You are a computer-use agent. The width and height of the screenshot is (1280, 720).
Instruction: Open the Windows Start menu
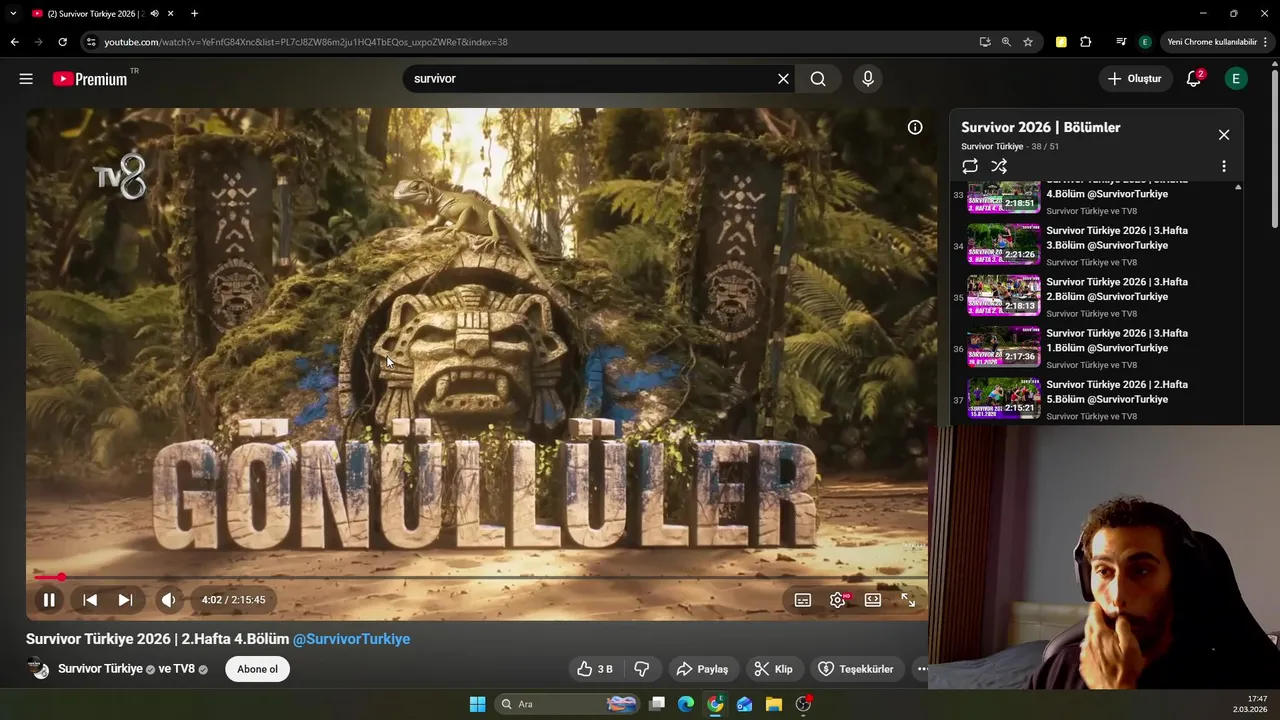[478, 704]
